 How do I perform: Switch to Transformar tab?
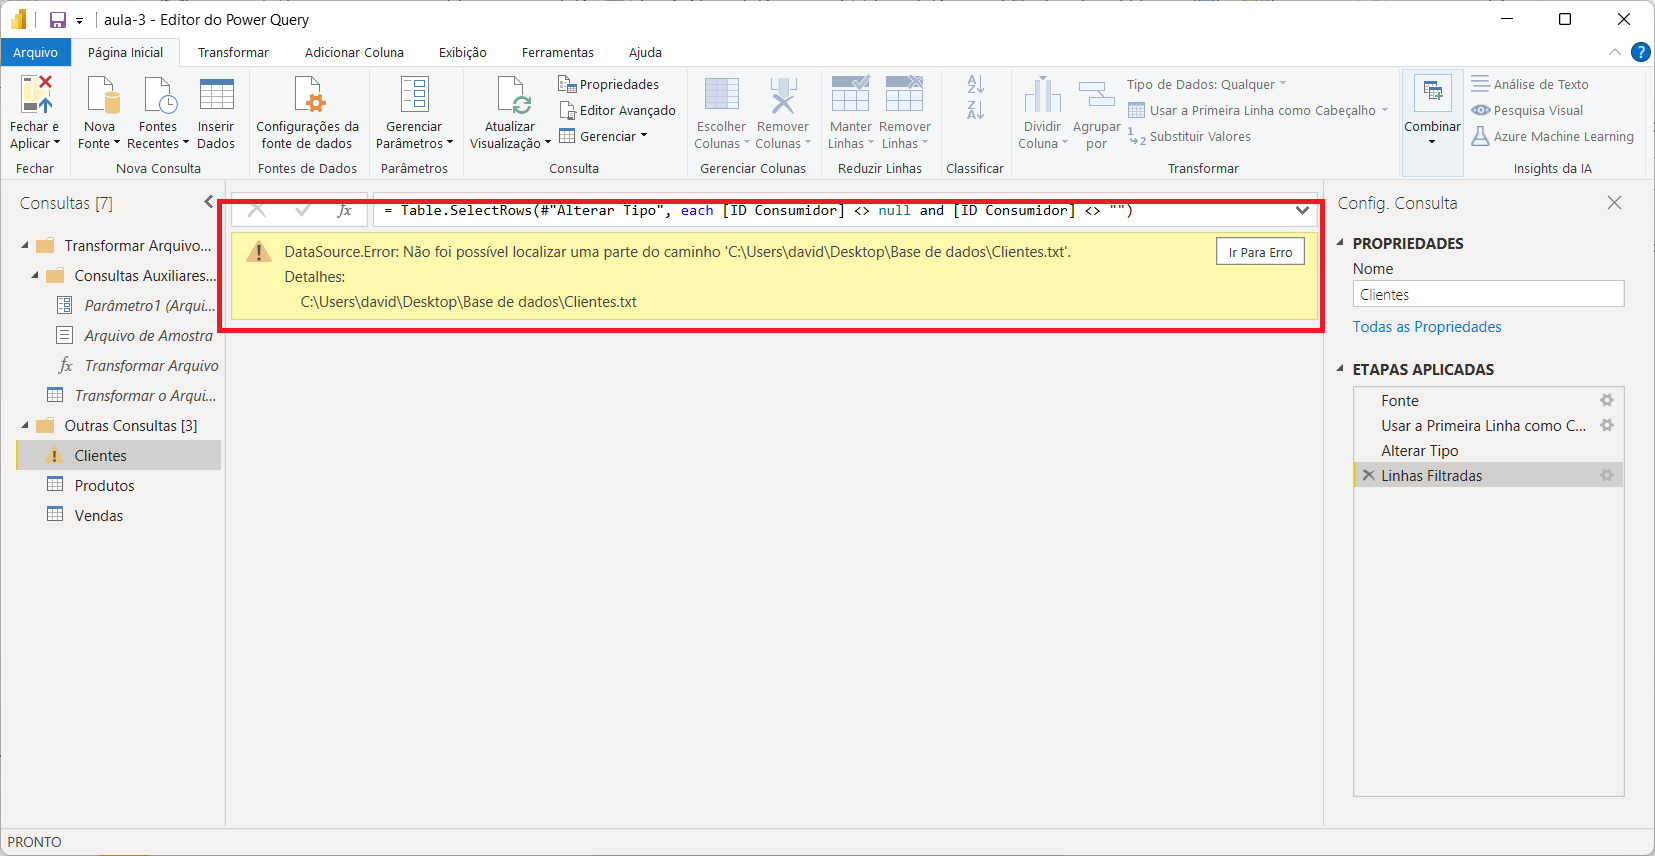point(233,52)
